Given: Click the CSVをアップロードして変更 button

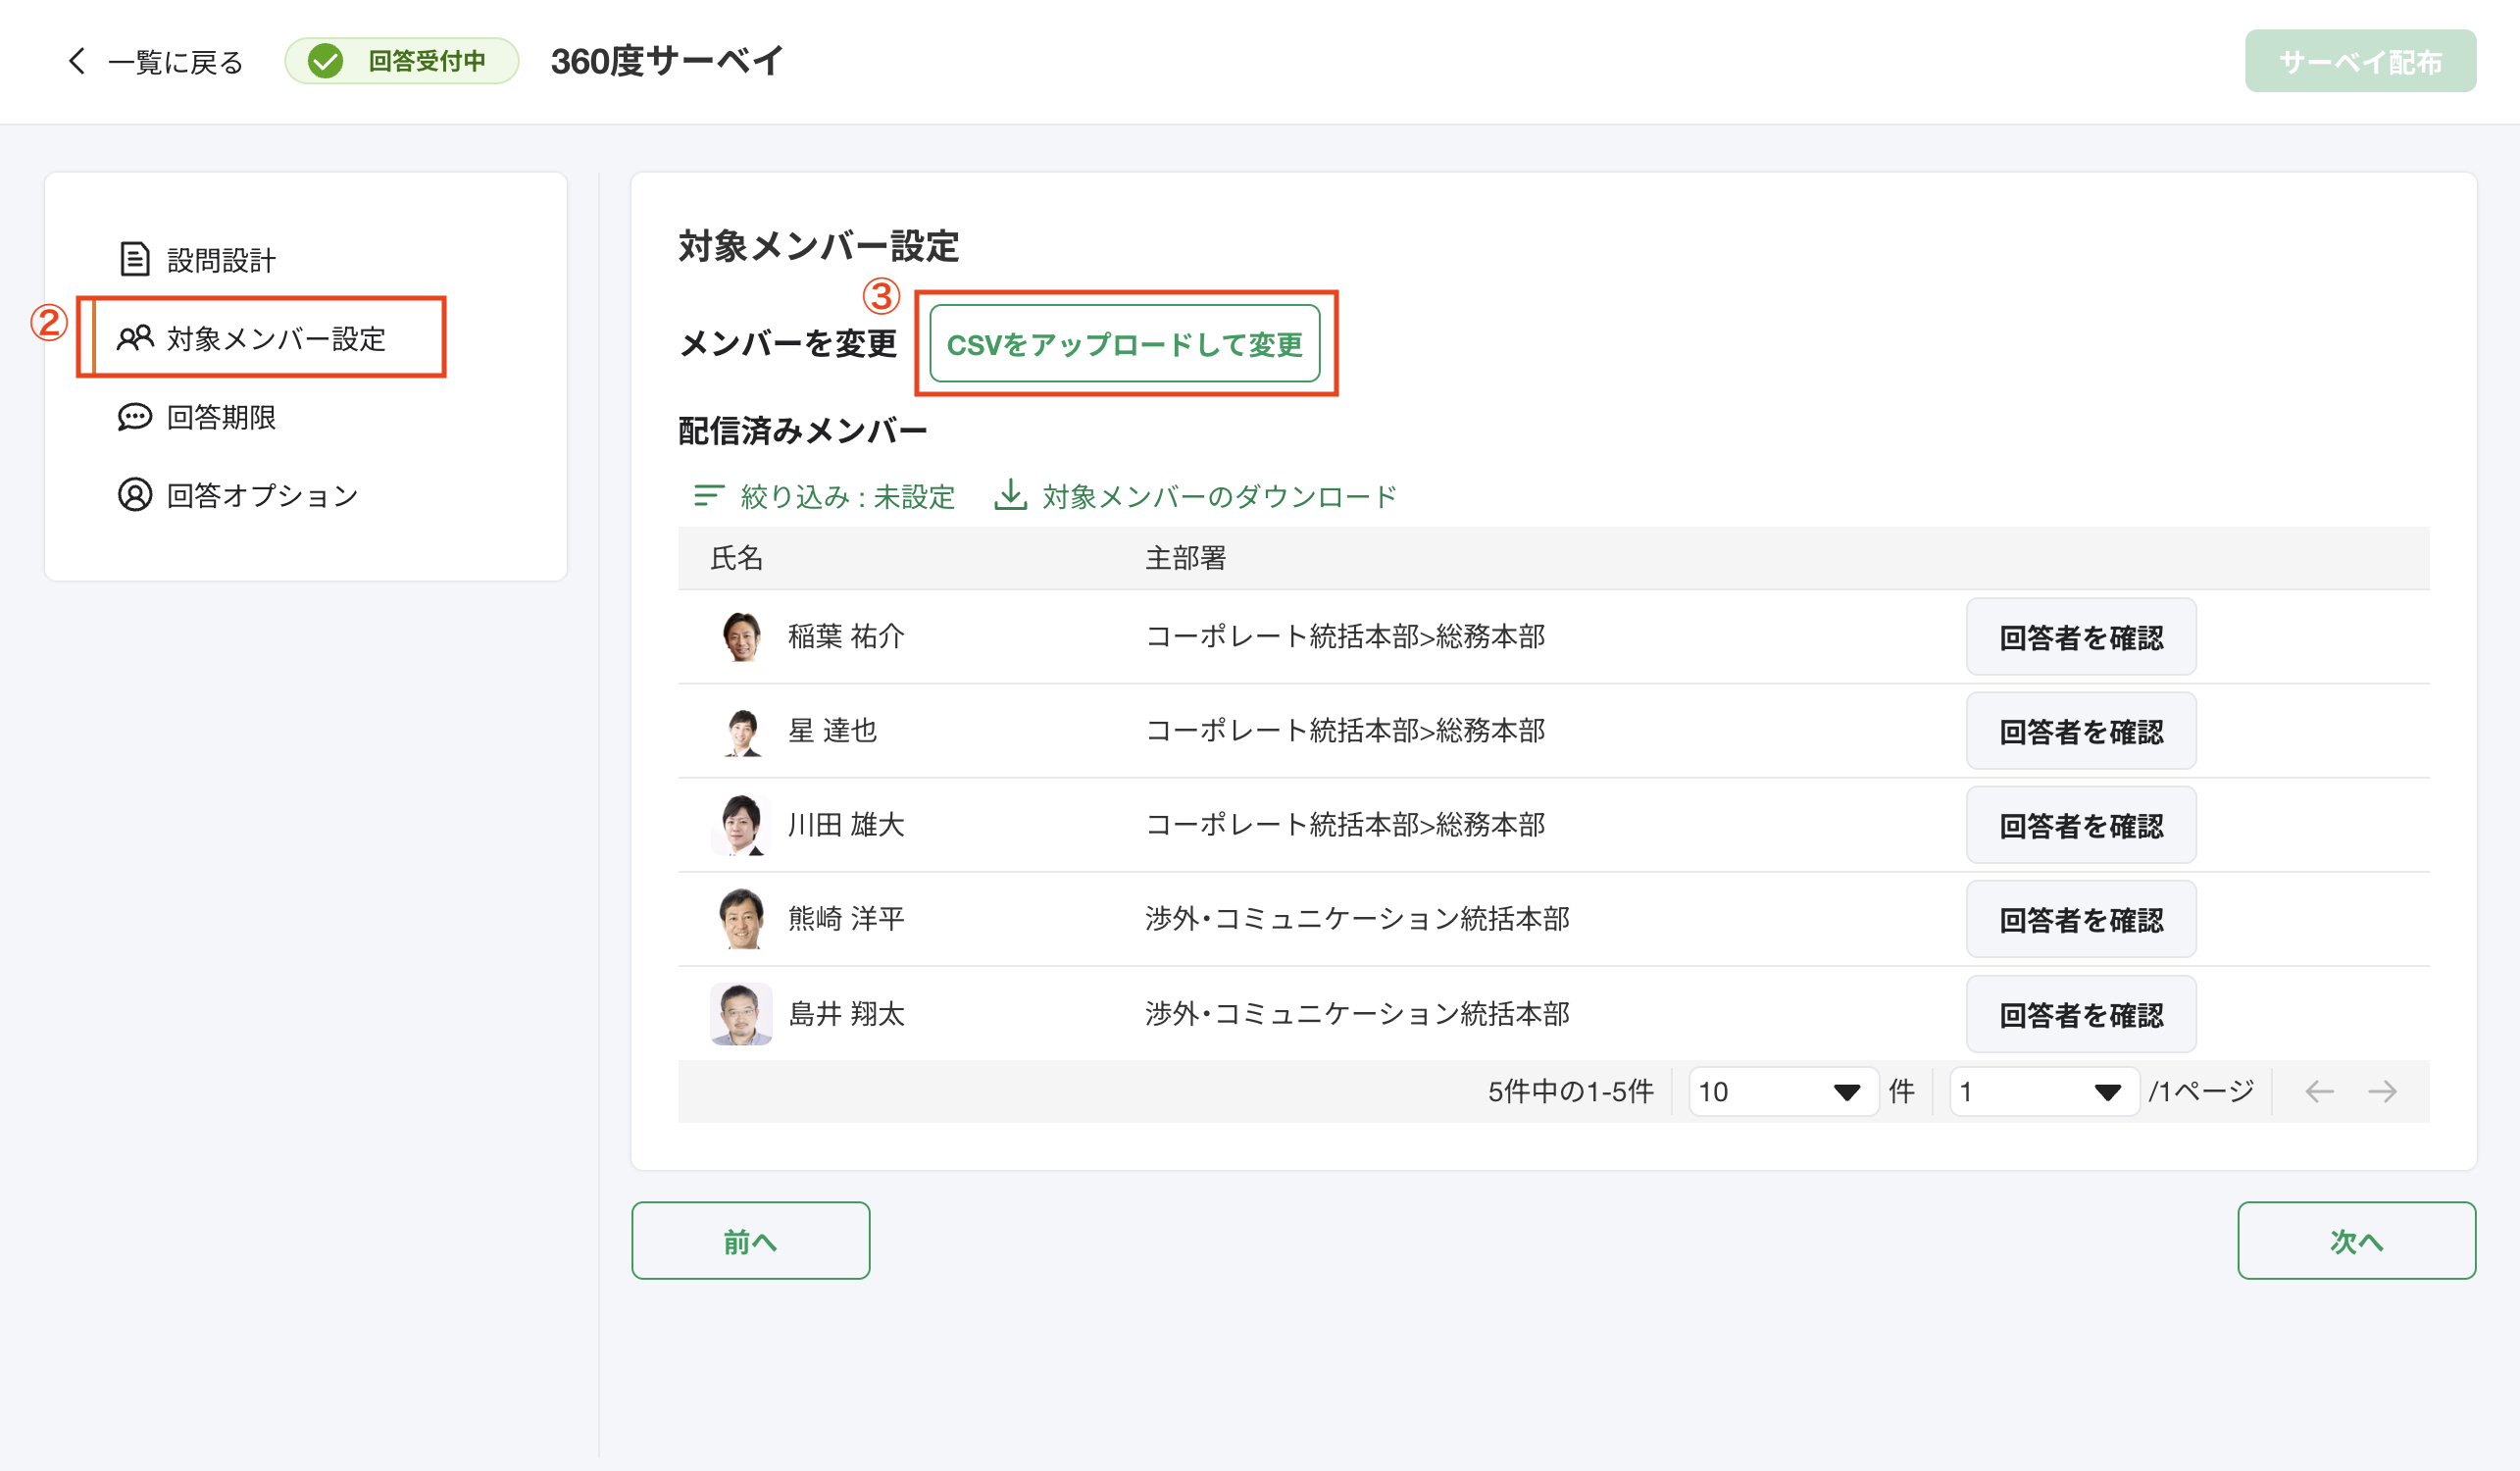Looking at the screenshot, I should pos(1126,344).
